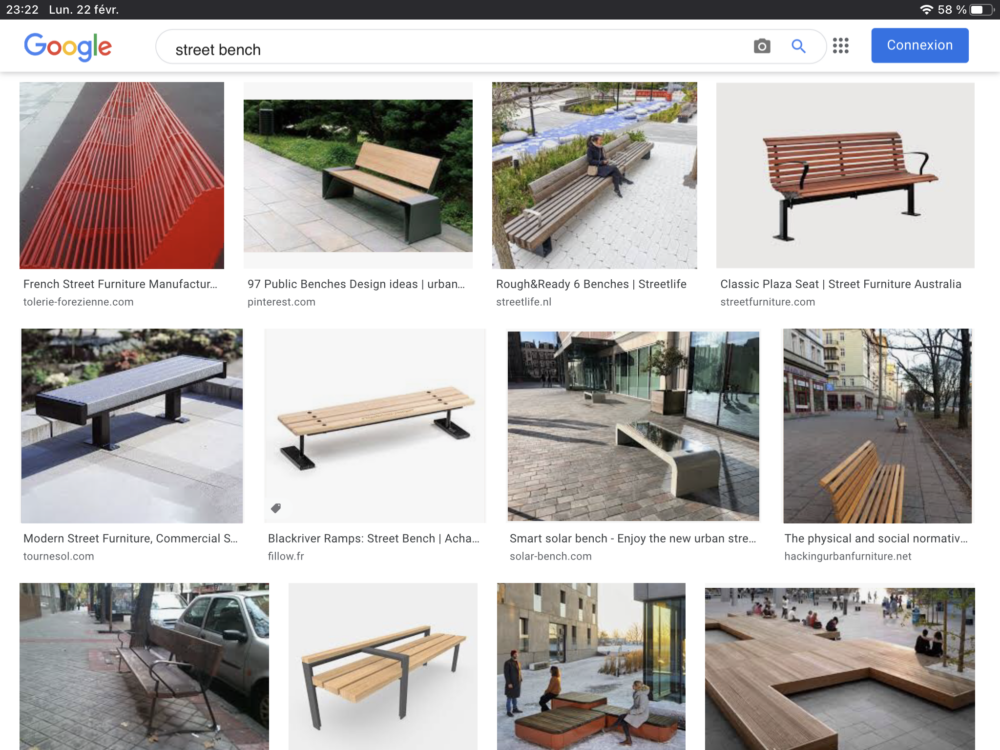The image size is (1000, 750).
Task: Click 'Blackriver Ramps: Street Bench' title link
Action: coord(373,538)
